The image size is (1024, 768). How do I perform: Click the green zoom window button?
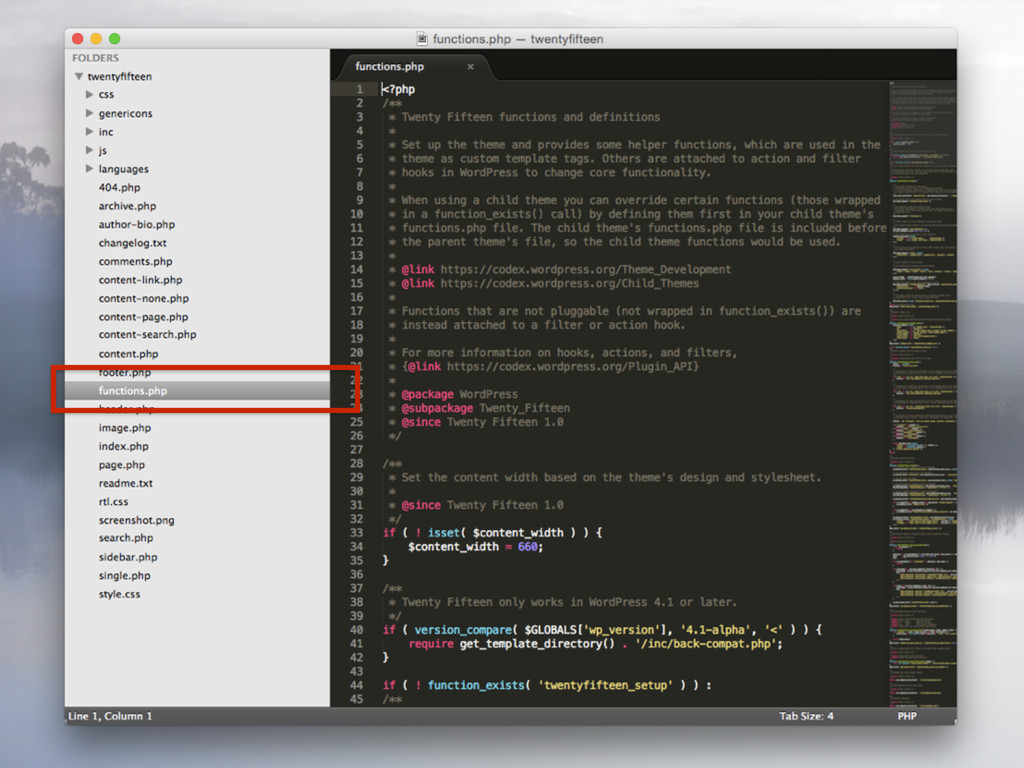pyautogui.click(x=114, y=39)
